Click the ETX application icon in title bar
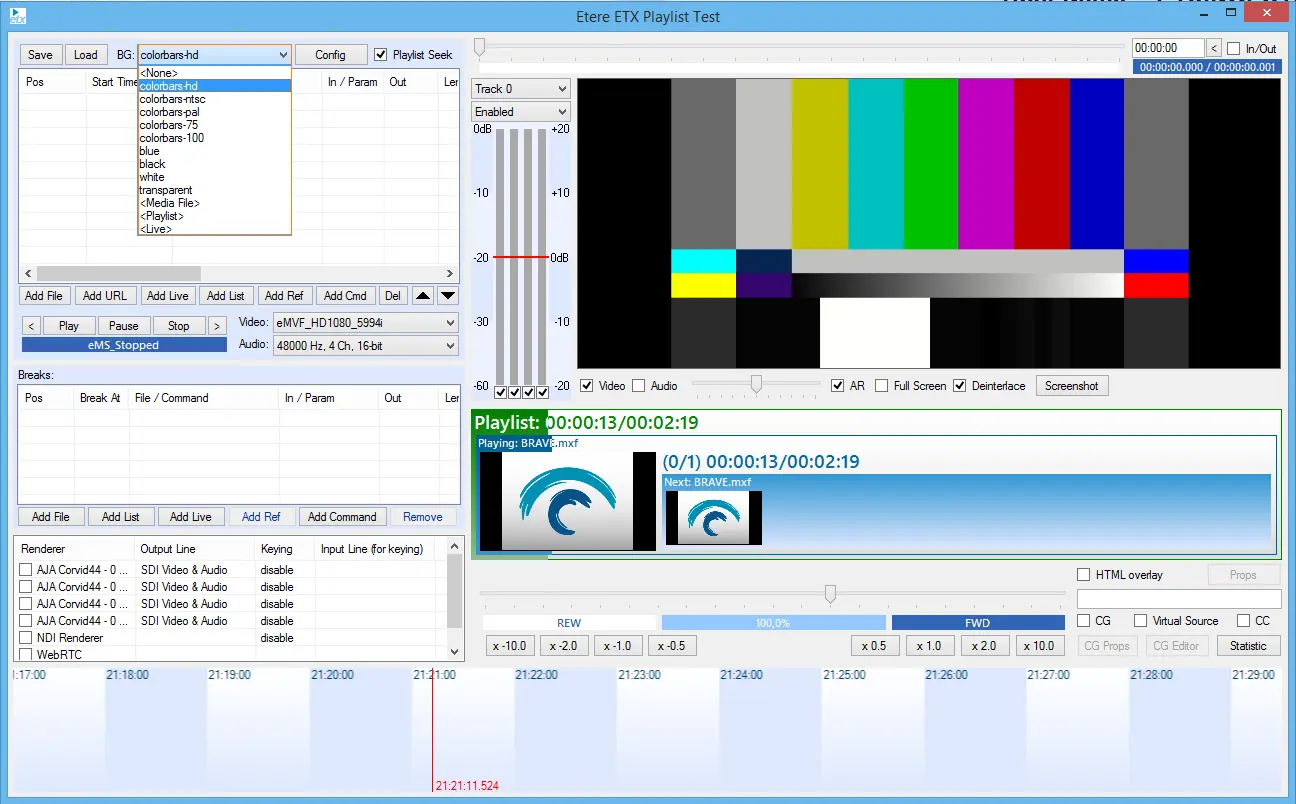This screenshot has width=1296, height=804. click(x=18, y=16)
